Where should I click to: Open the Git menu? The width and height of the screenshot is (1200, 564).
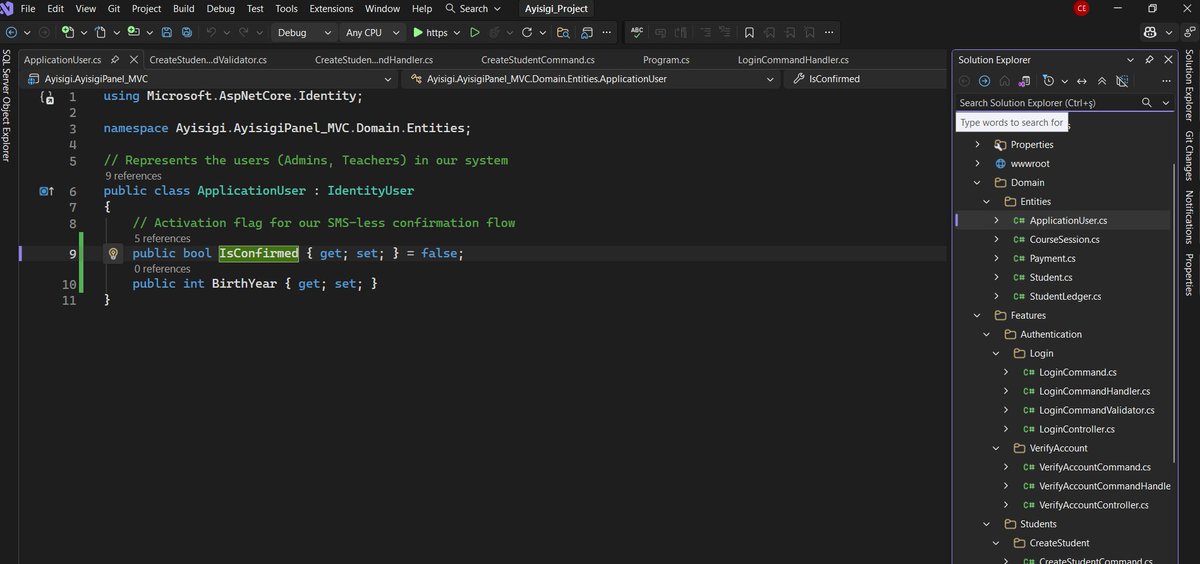[114, 8]
